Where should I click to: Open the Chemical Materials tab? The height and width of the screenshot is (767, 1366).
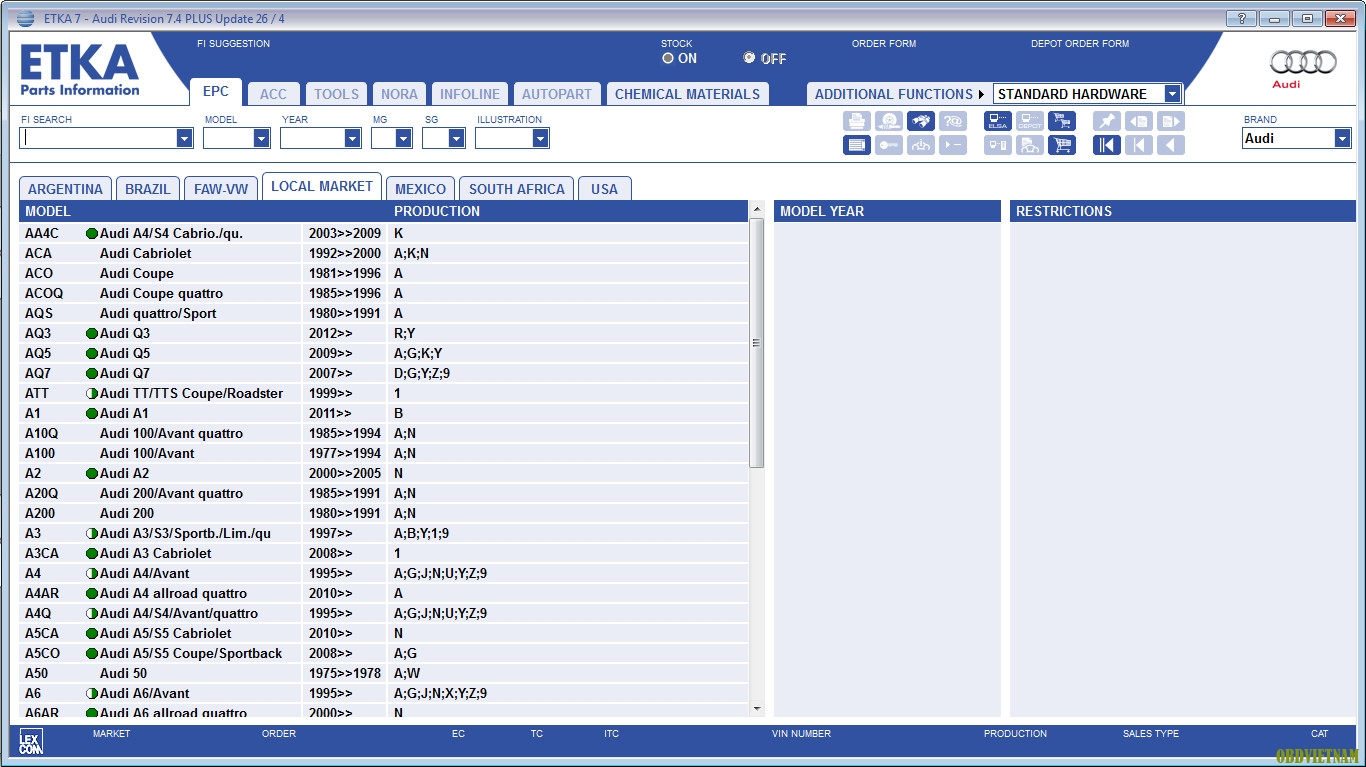point(687,94)
